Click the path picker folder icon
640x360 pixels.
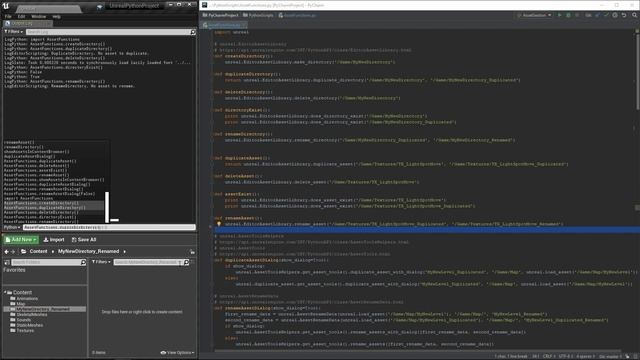(x=23, y=251)
